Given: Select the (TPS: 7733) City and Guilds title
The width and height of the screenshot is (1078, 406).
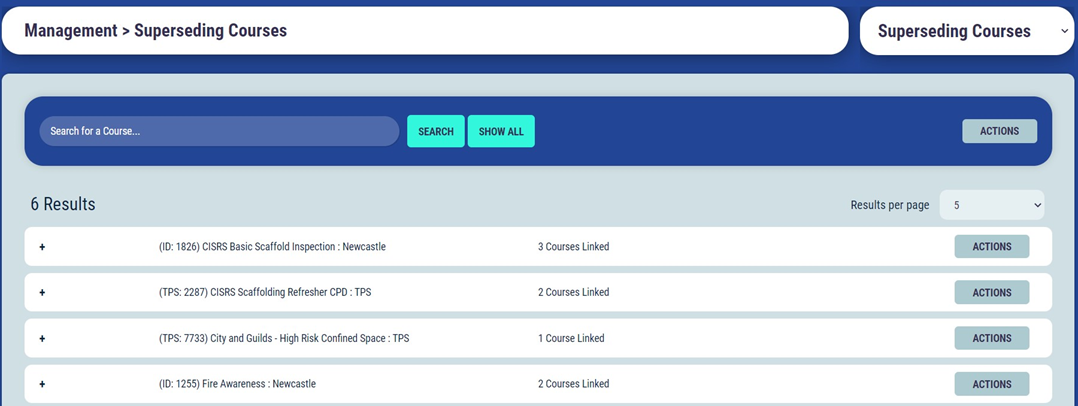Looking at the screenshot, I should [x=284, y=339].
